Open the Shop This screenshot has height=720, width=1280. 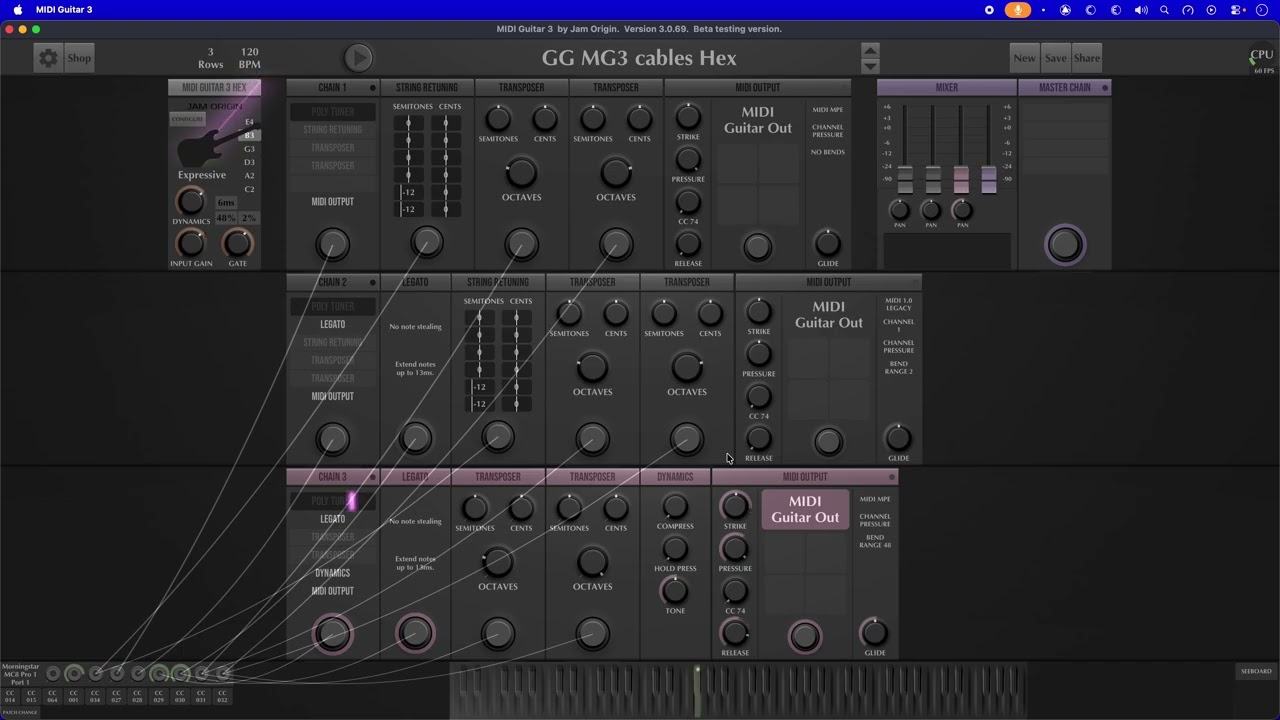(79, 58)
